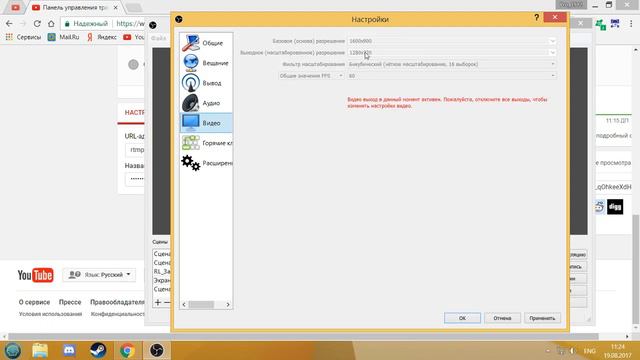Click the Windows Start button
The height and width of the screenshot is (360, 640).
[13, 351]
